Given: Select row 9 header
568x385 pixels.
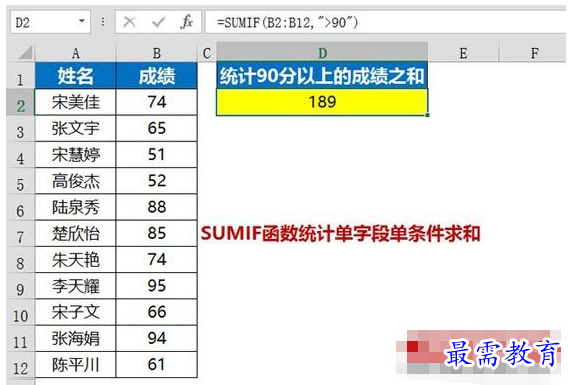Looking at the screenshot, I should pos(21,286).
